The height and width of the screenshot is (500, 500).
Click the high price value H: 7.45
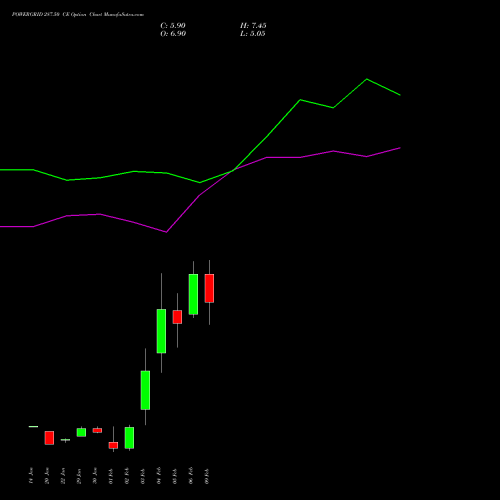pyautogui.click(x=253, y=26)
